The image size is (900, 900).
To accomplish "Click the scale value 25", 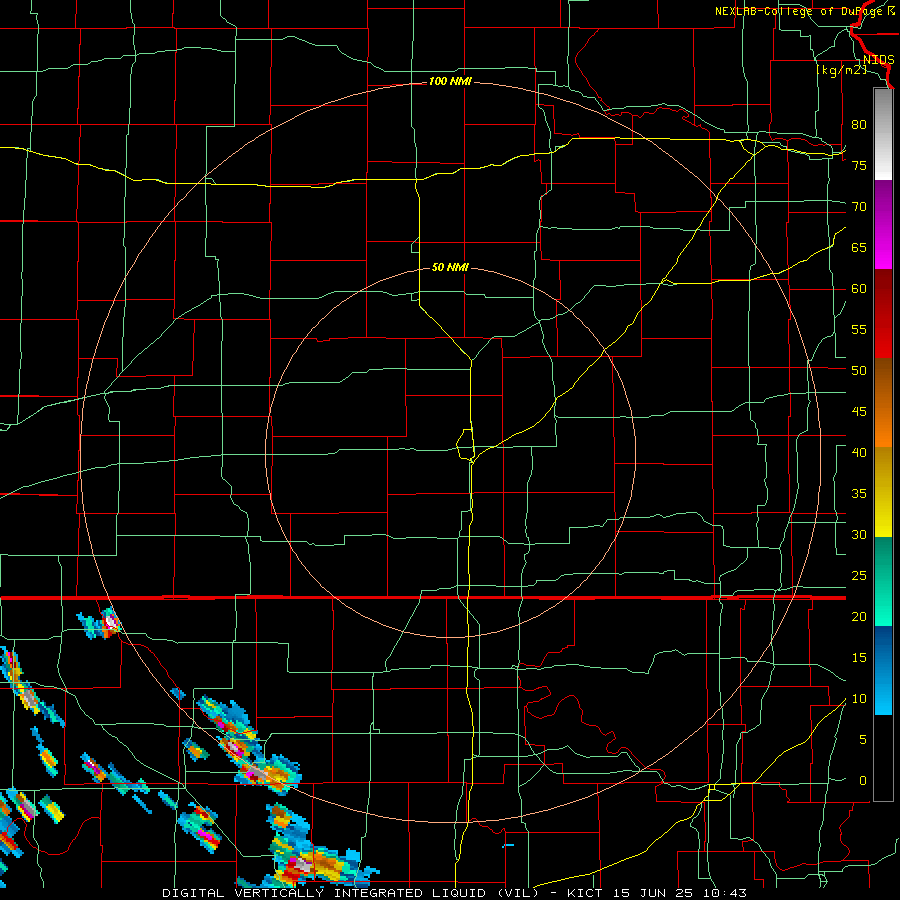I will pos(859,576).
